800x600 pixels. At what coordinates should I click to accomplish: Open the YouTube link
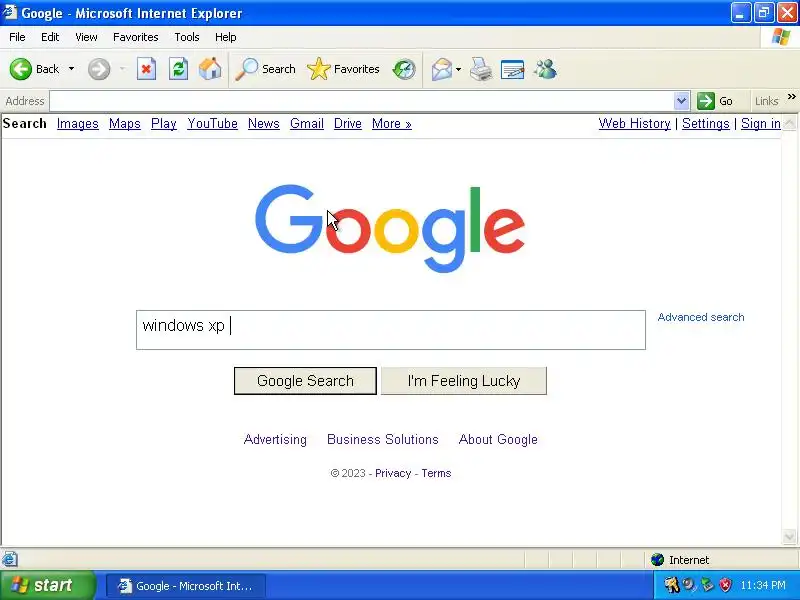click(x=212, y=124)
